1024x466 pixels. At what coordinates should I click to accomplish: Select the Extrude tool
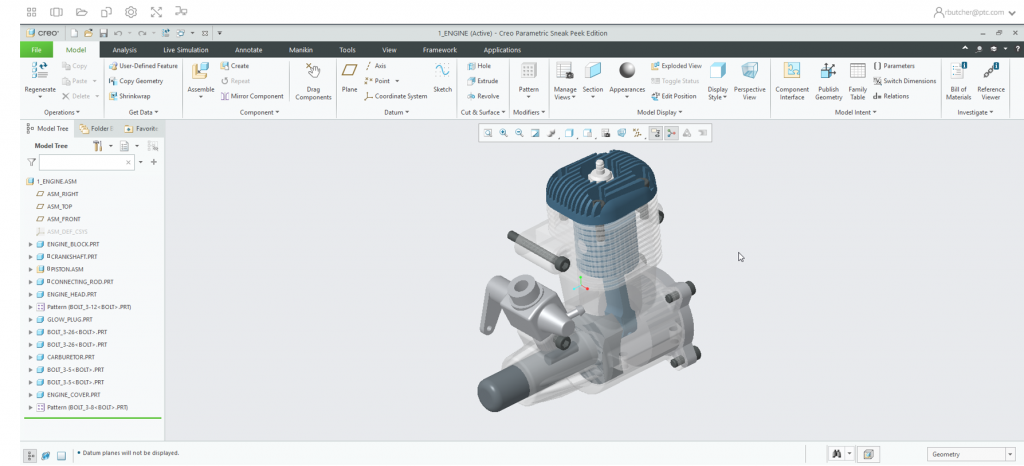[x=483, y=81]
